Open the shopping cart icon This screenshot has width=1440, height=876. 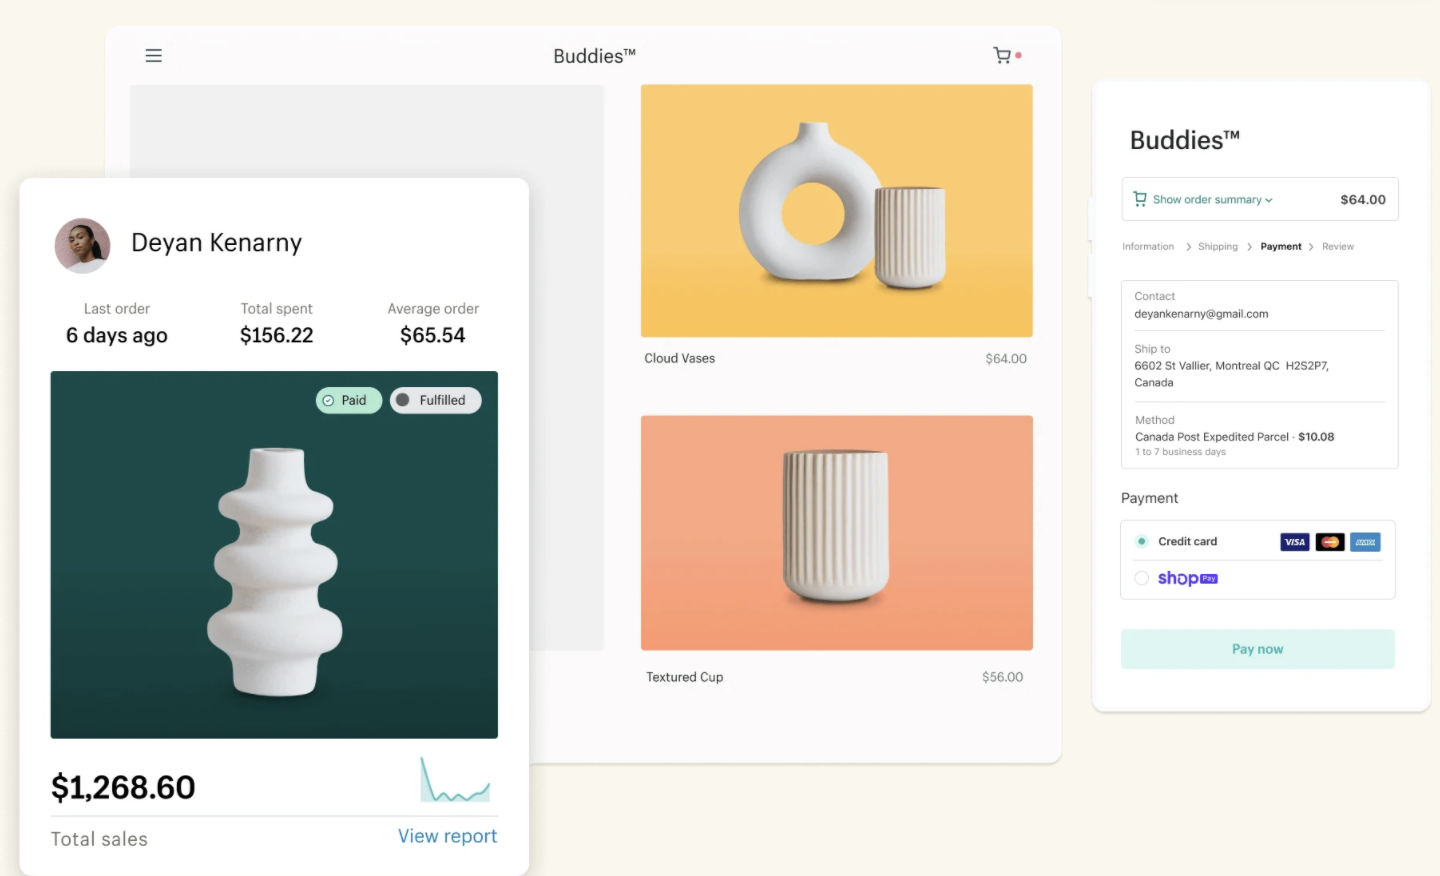(1002, 55)
